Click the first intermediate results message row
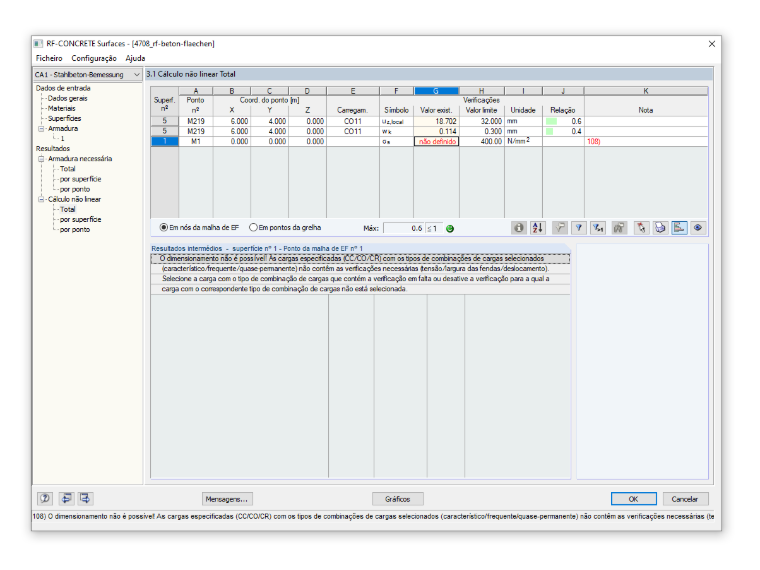The width and height of the screenshot is (760, 570). [360, 259]
